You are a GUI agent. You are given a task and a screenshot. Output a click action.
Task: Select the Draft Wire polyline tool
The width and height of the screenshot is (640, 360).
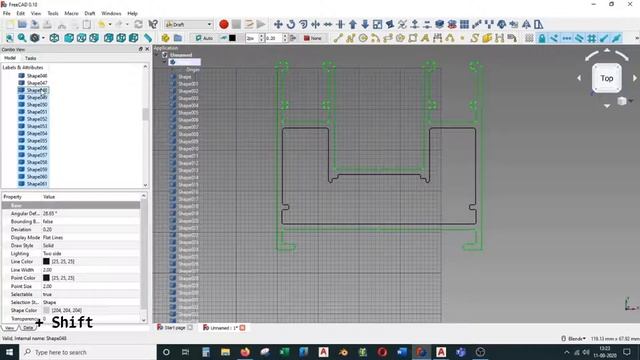tap(350, 38)
